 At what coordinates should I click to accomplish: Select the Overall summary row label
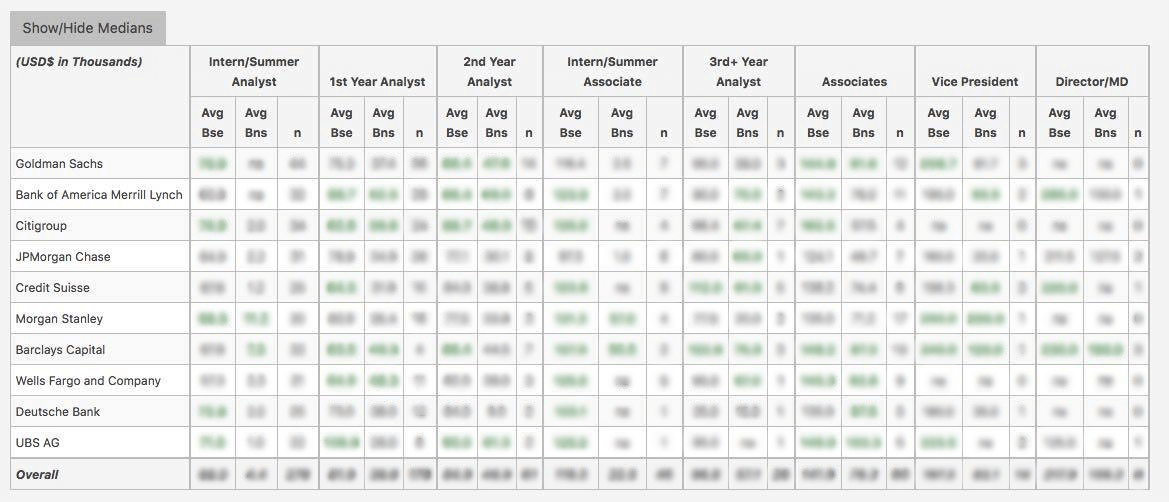click(37, 474)
